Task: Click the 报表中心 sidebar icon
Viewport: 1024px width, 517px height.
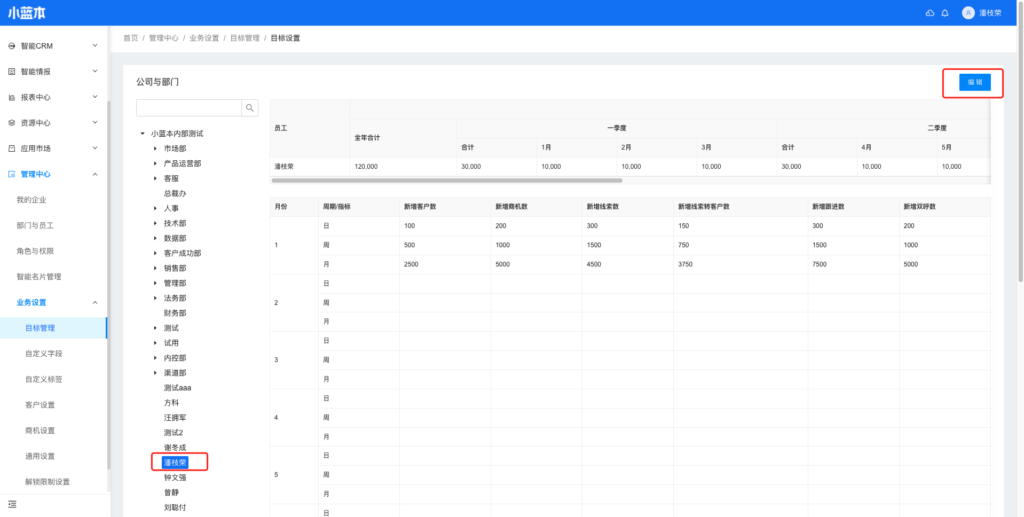Action: (x=11, y=97)
